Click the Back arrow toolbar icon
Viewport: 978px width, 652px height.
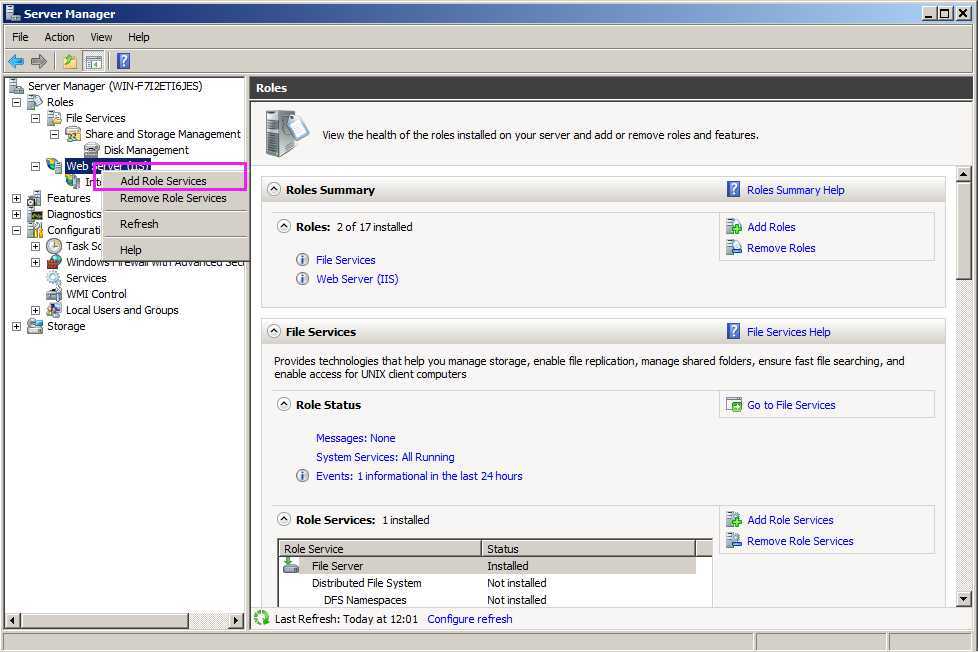16,61
